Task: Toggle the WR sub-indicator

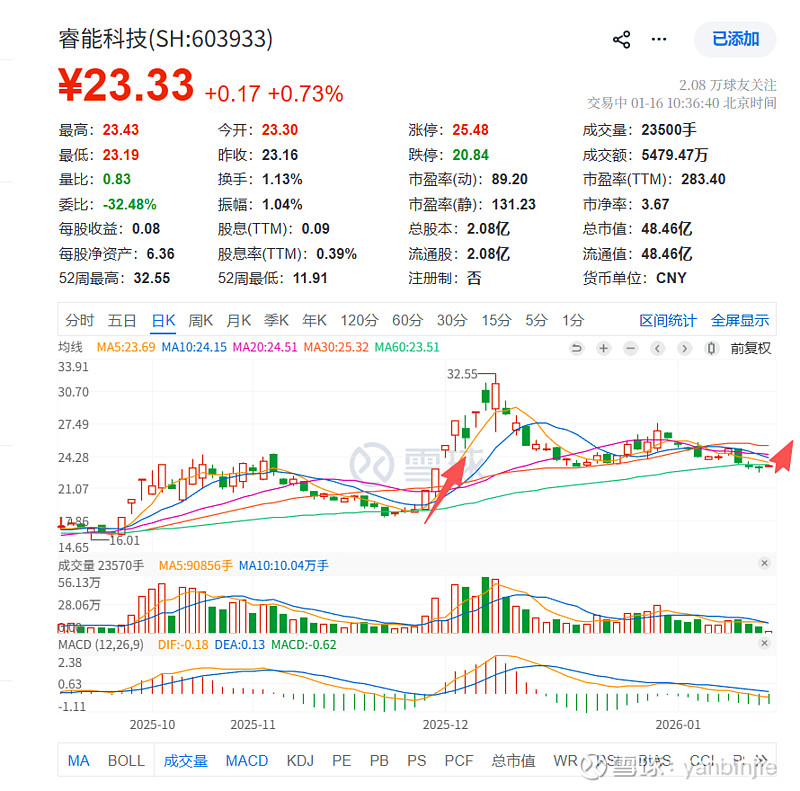Action: pos(565,760)
